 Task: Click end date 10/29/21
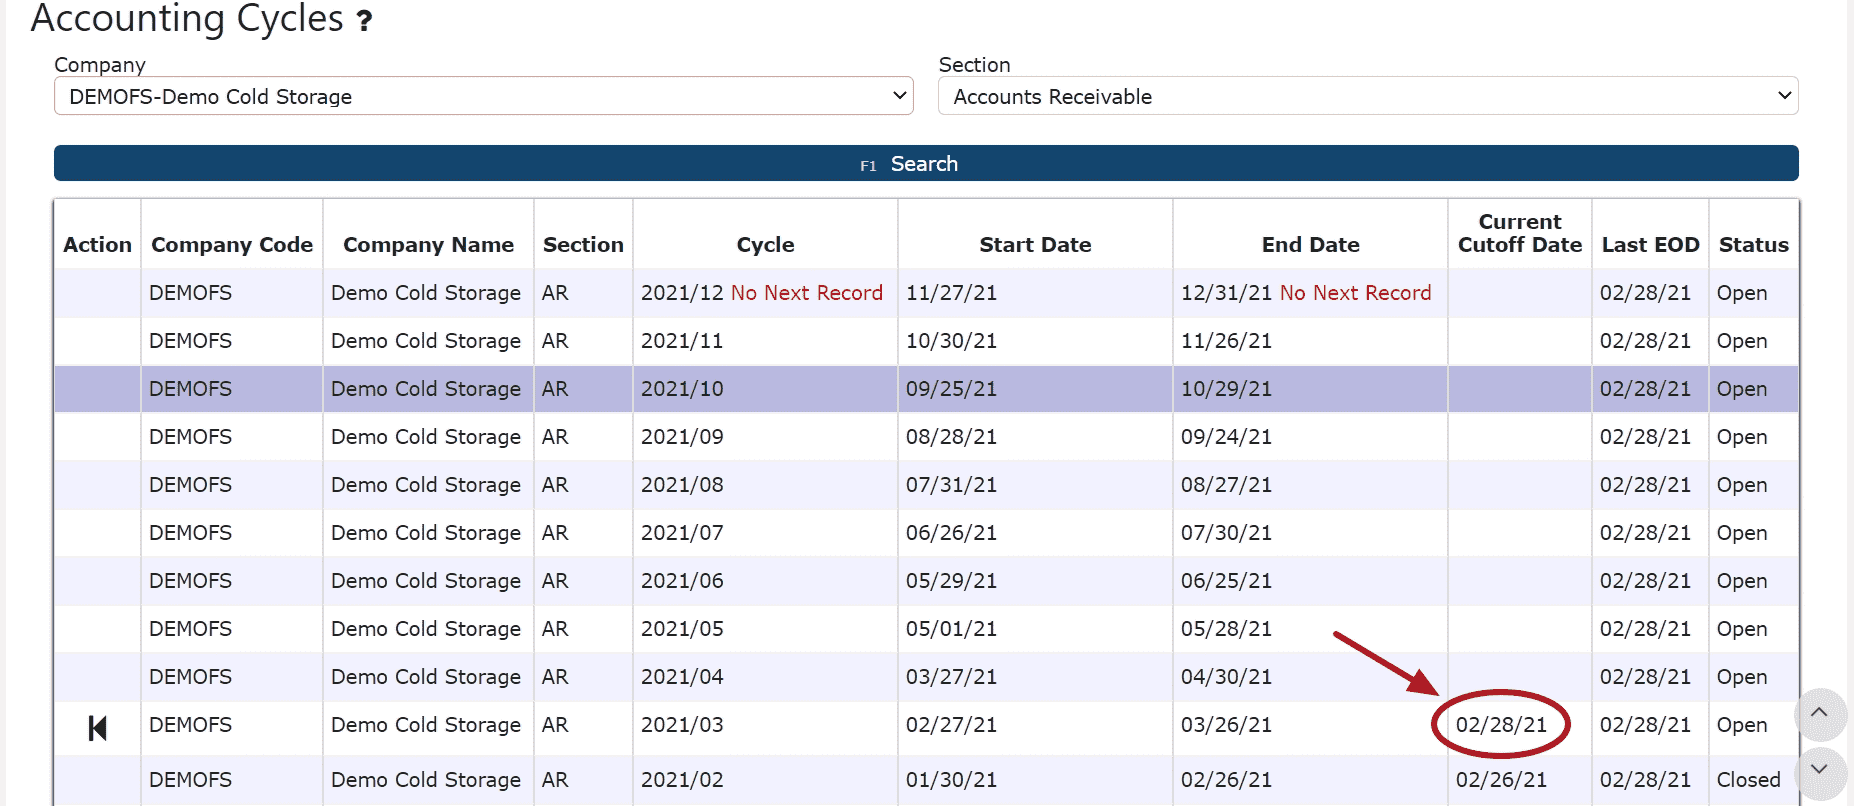(x=1226, y=389)
